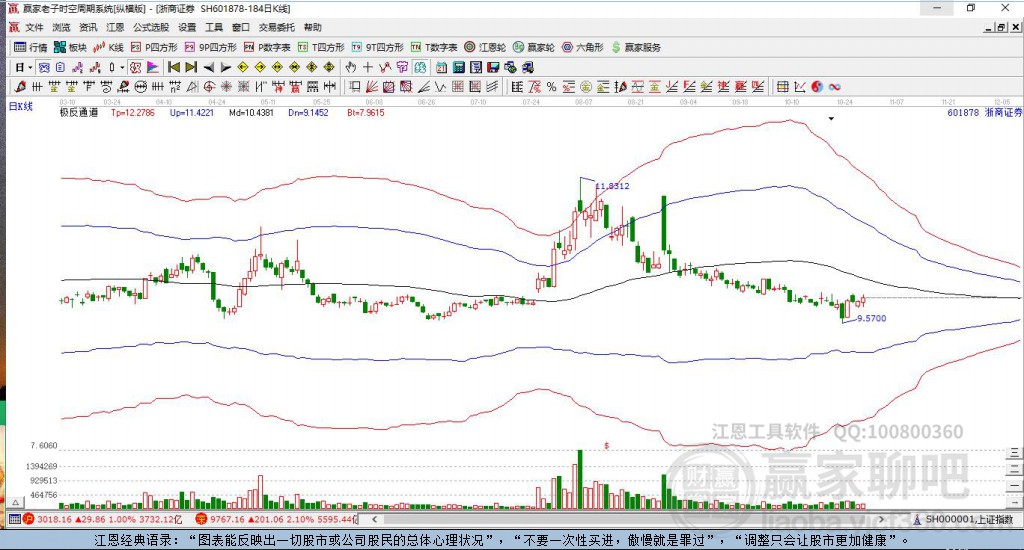Image resolution: width=1024 pixels, height=550 pixels.
Task: Open the 资讯 menu
Action: tap(88, 27)
